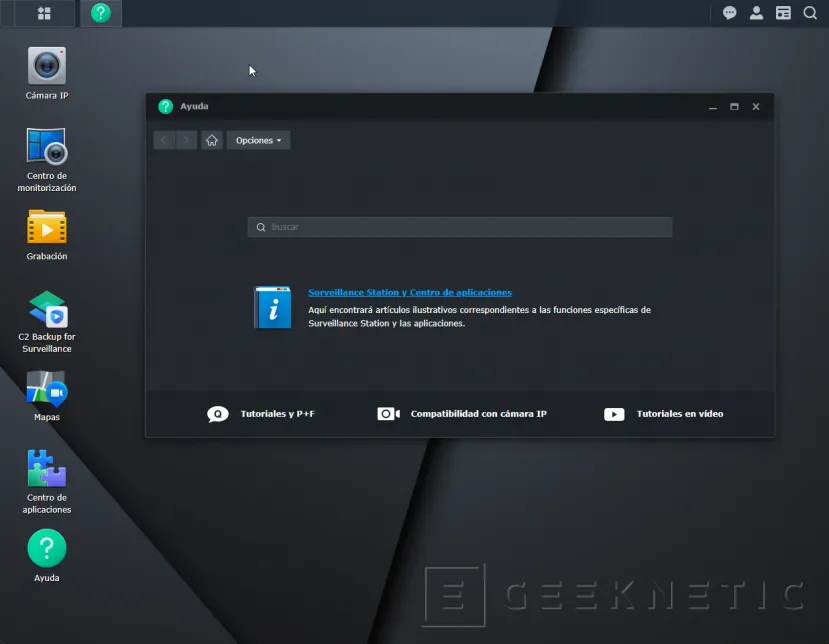Open the Grabación app icon
Screen dimensions: 829x644
(x=46, y=228)
